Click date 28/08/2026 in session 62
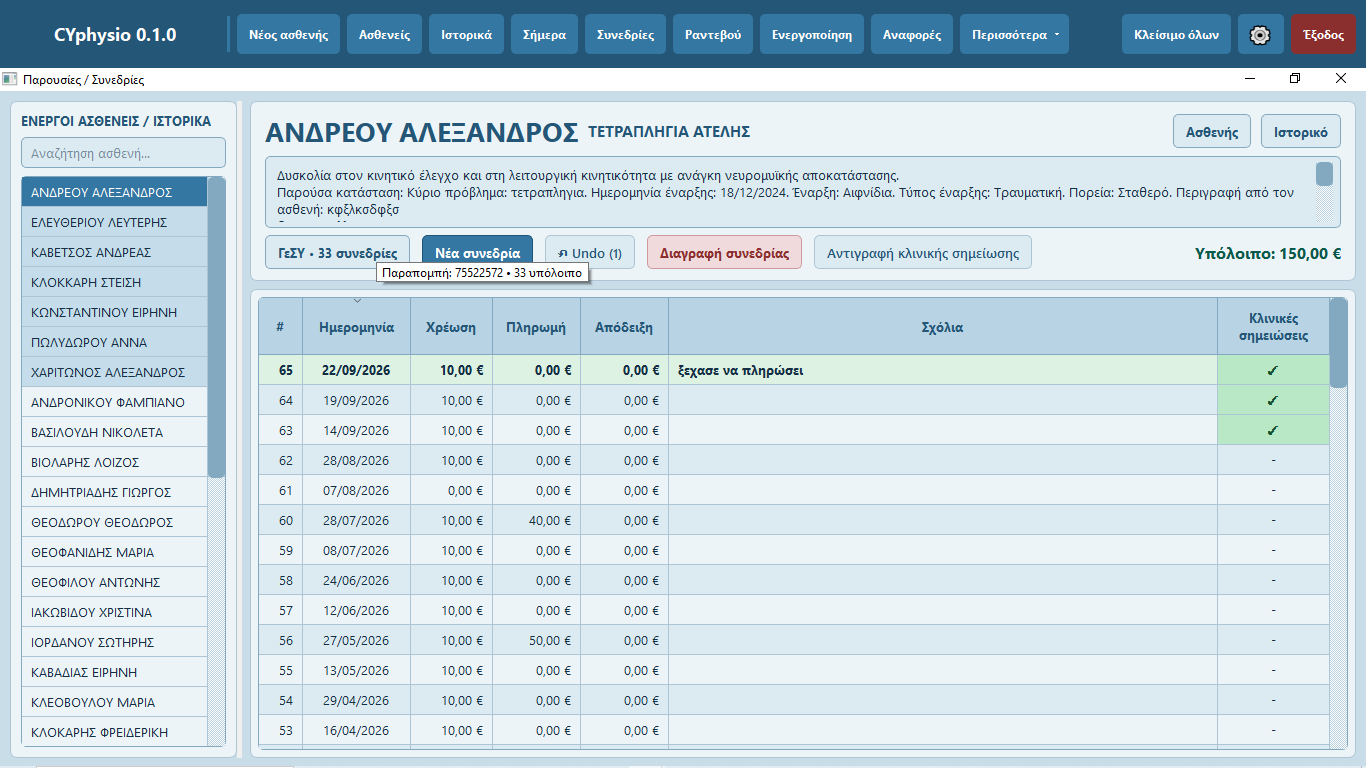The height and width of the screenshot is (768, 1366). coord(356,461)
